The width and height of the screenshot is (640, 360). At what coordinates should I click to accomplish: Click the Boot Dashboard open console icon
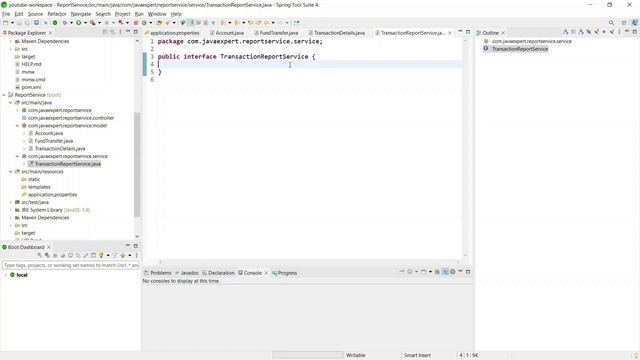click(70, 255)
